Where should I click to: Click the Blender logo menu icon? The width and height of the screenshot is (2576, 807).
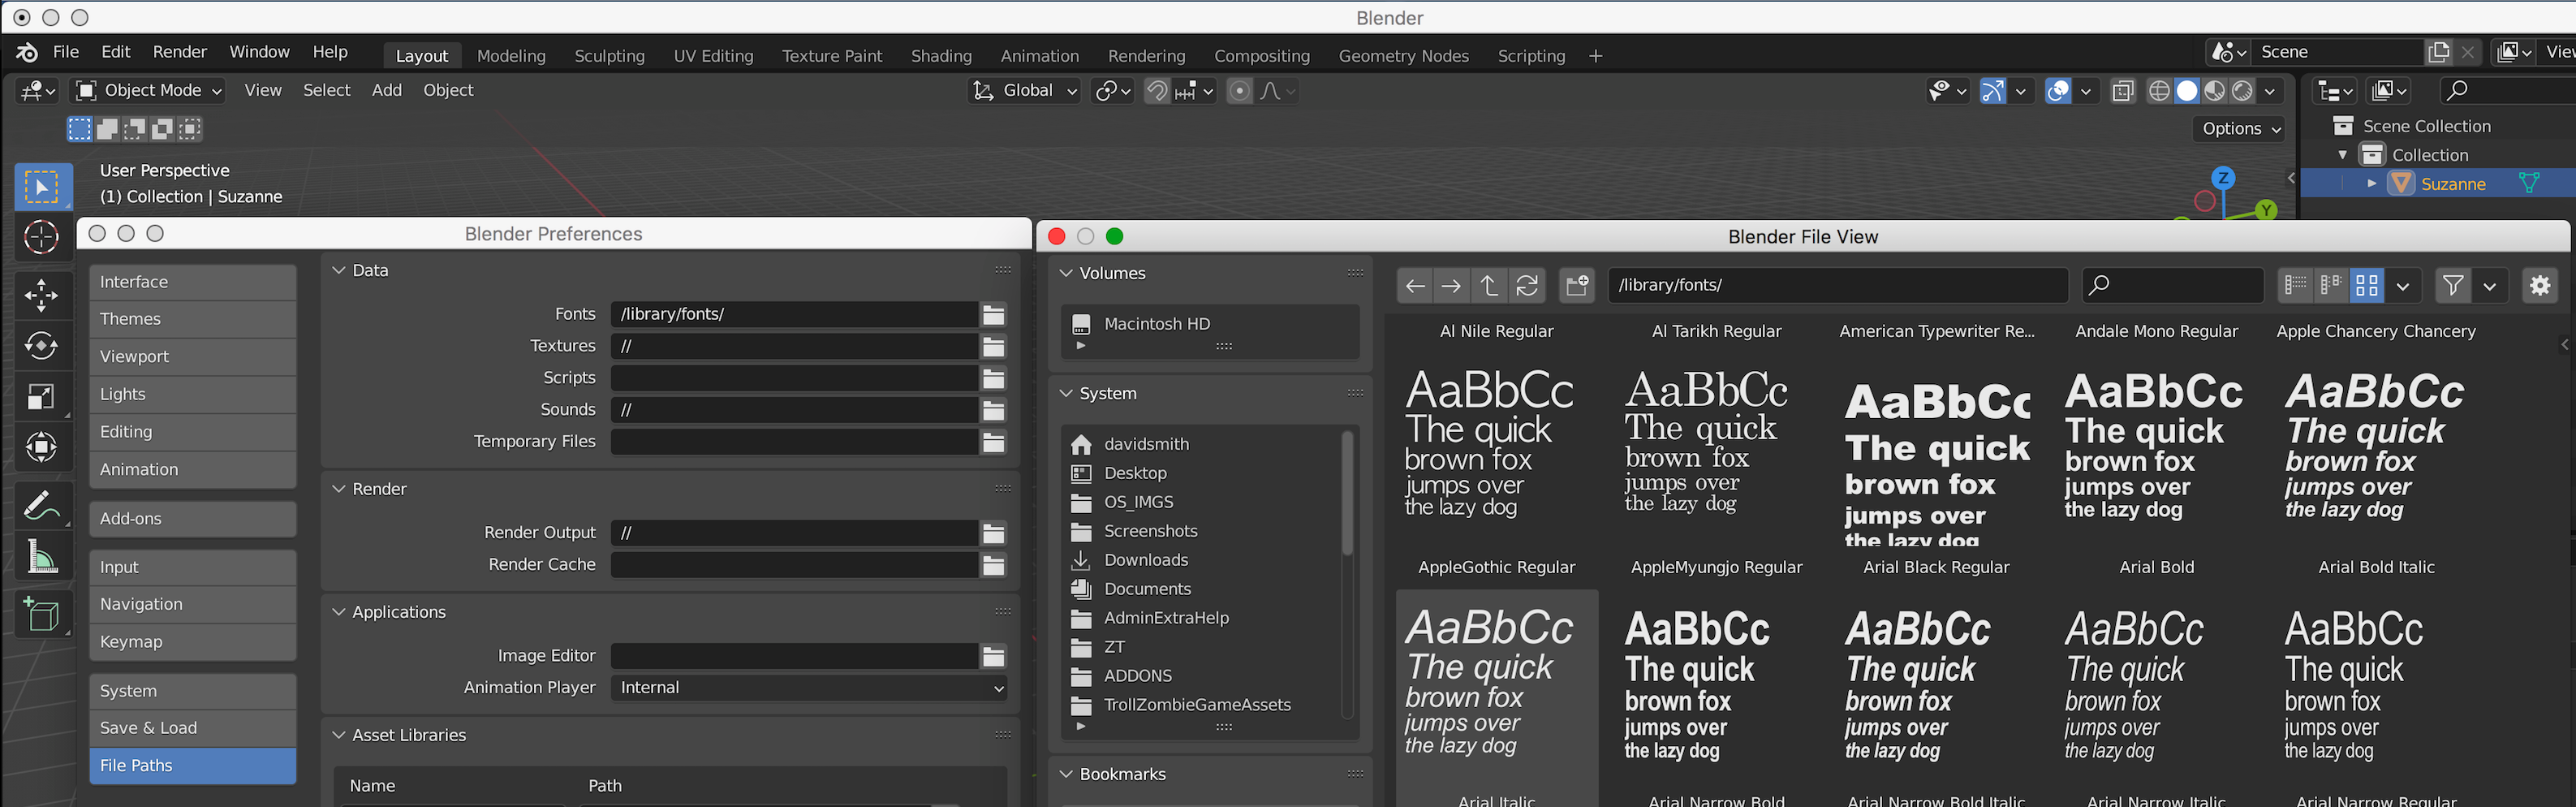coord(27,52)
